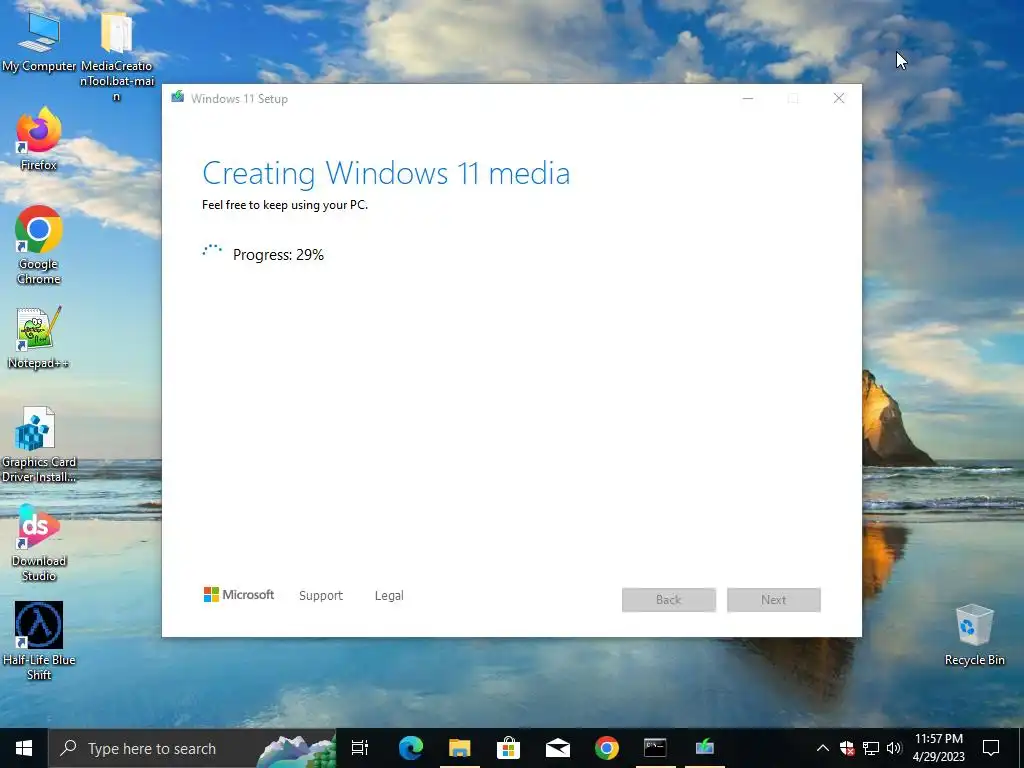Open Windows Security tray icon

point(847,748)
